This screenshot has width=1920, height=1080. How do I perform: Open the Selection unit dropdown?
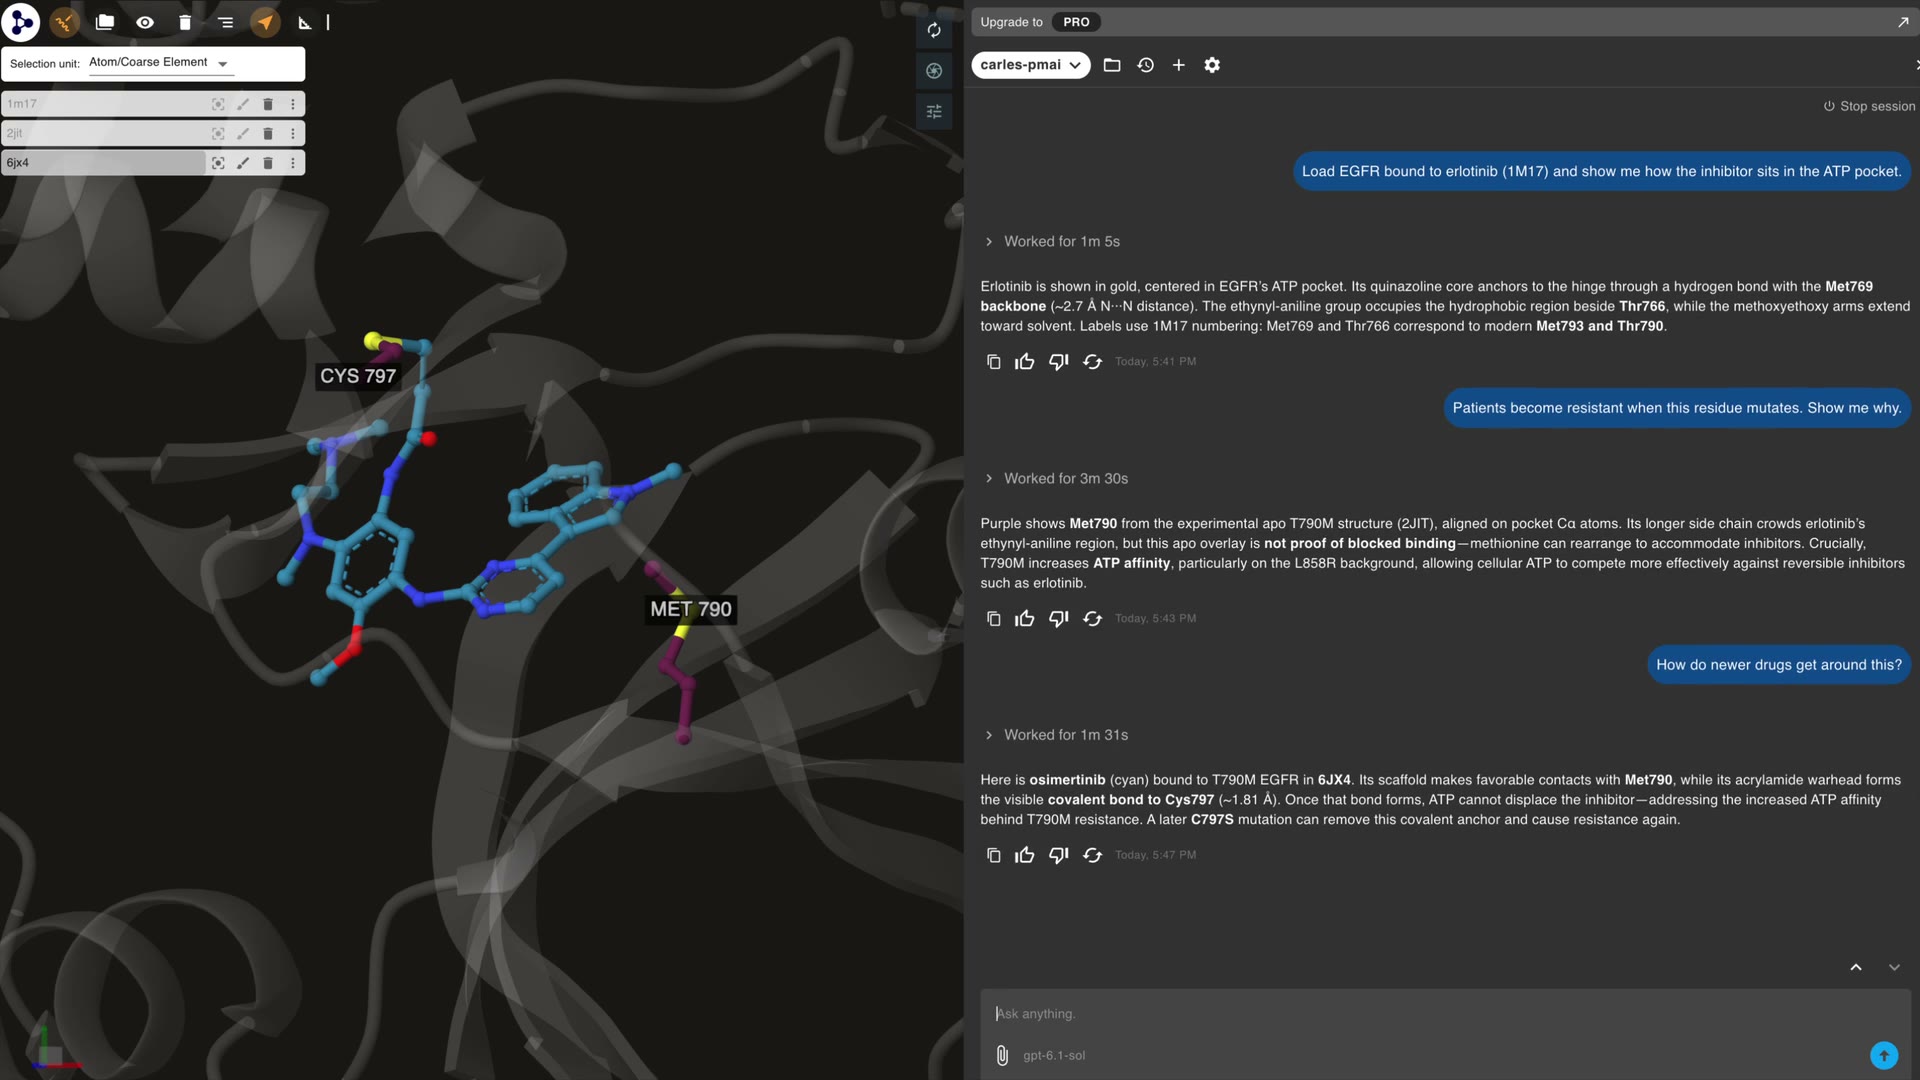pos(159,63)
